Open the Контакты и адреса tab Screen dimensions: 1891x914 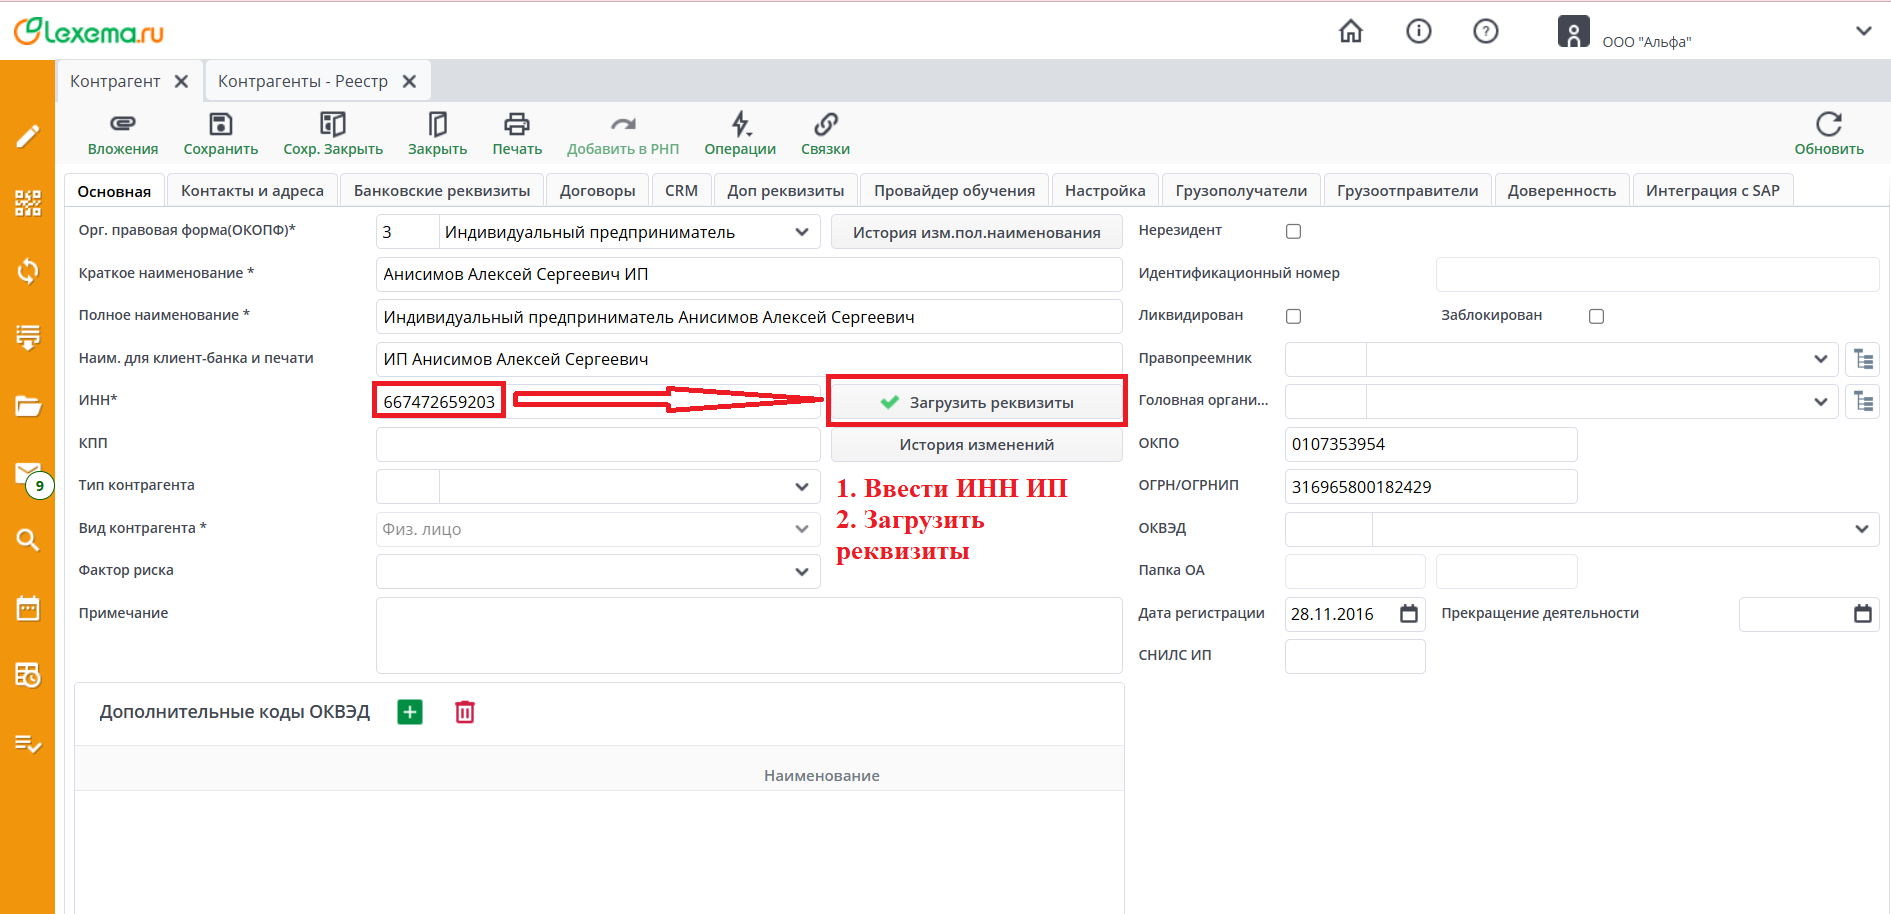point(252,191)
